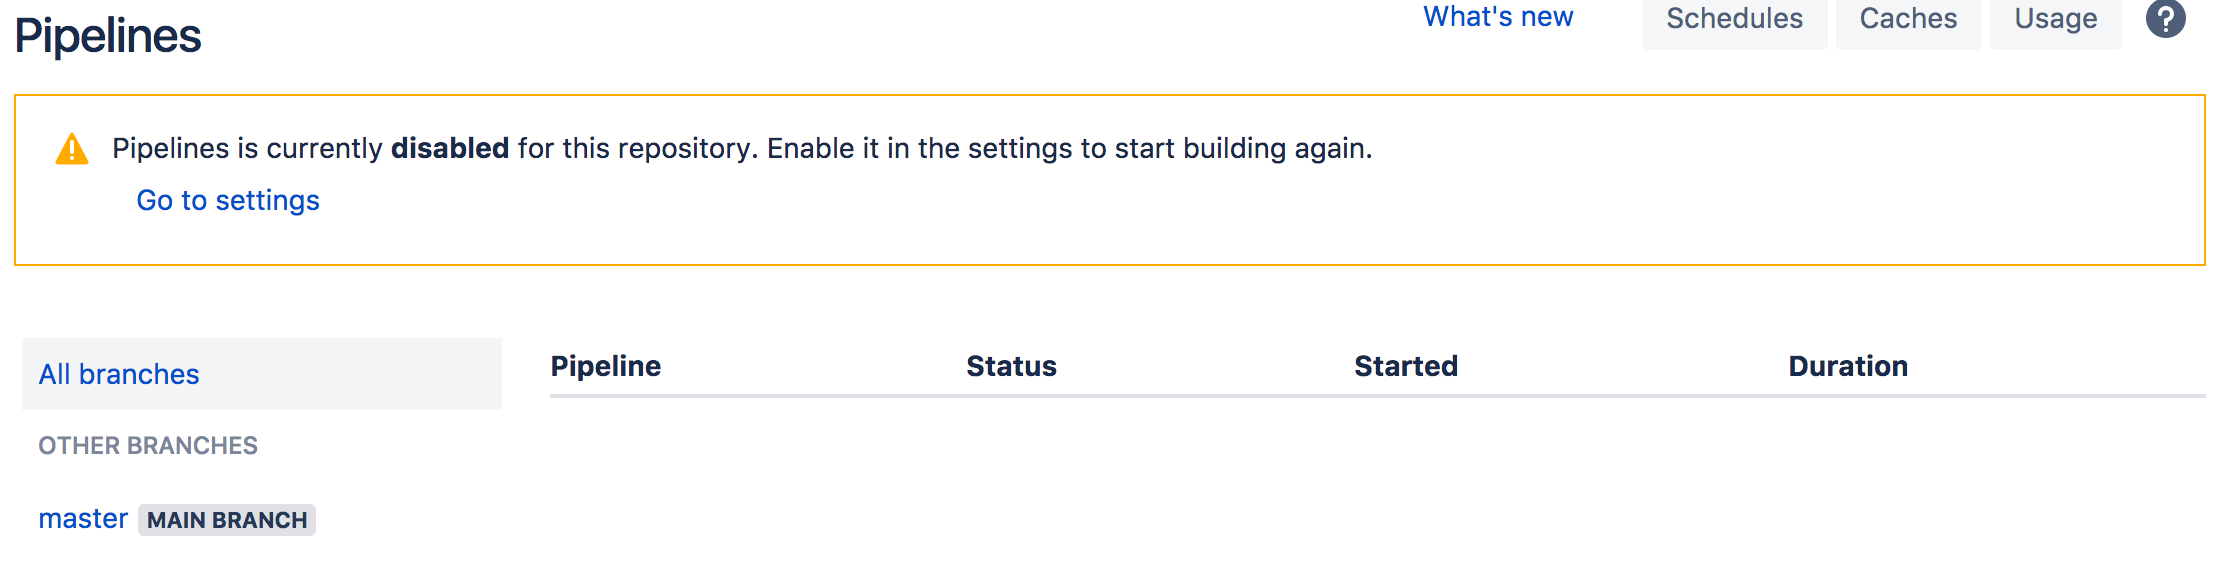The height and width of the screenshot is (580, 2230).
Task: Click the Pipelines page title
Action: (x=108, y=36)
